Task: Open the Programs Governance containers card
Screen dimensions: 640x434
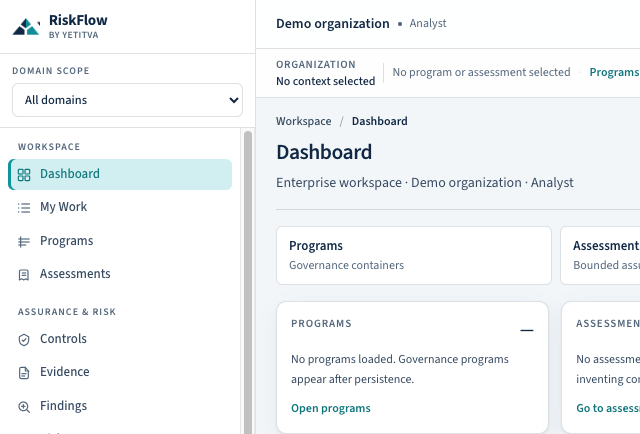Action: tap(414, 256)
